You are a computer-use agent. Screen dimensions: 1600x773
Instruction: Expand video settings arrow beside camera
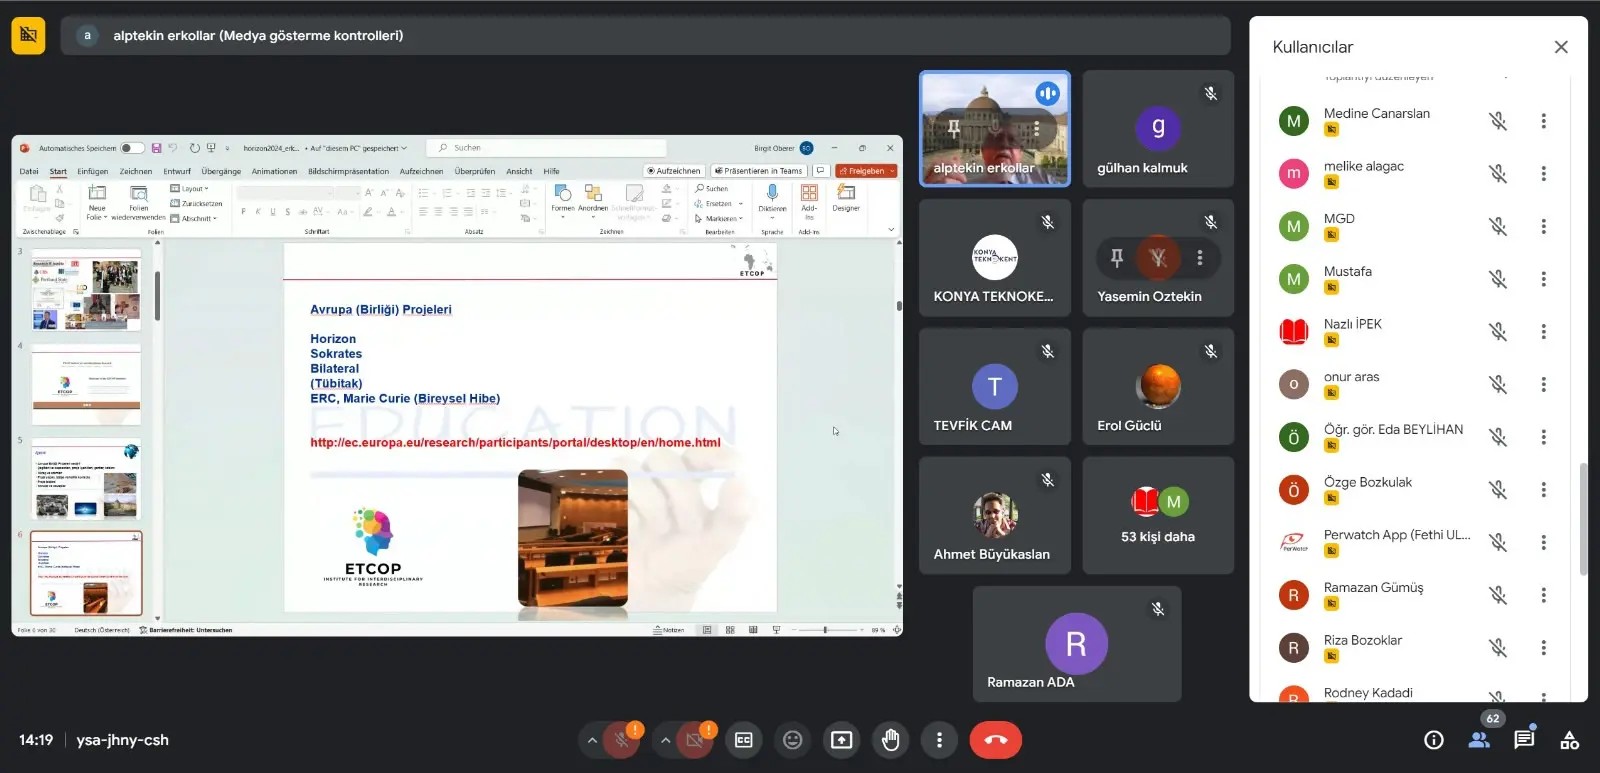pos(665,740)
